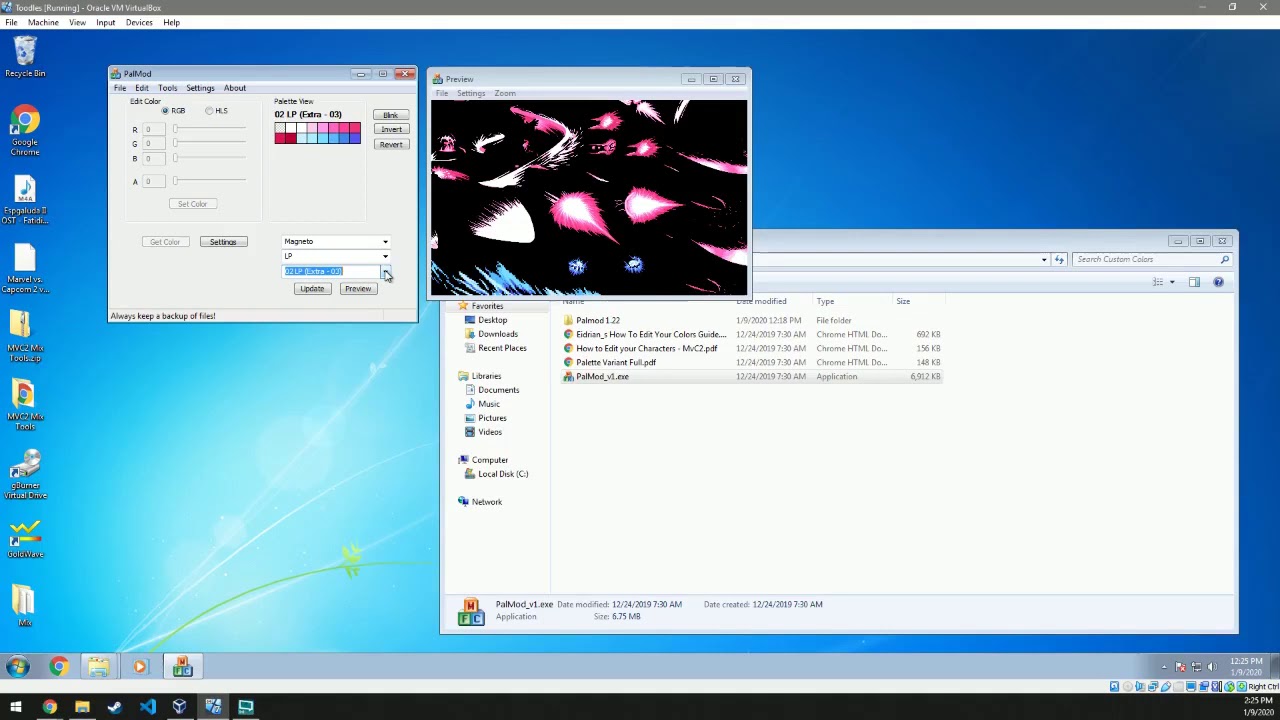Open PalMod File menu
1280x720 pixels.
point(120,88)
